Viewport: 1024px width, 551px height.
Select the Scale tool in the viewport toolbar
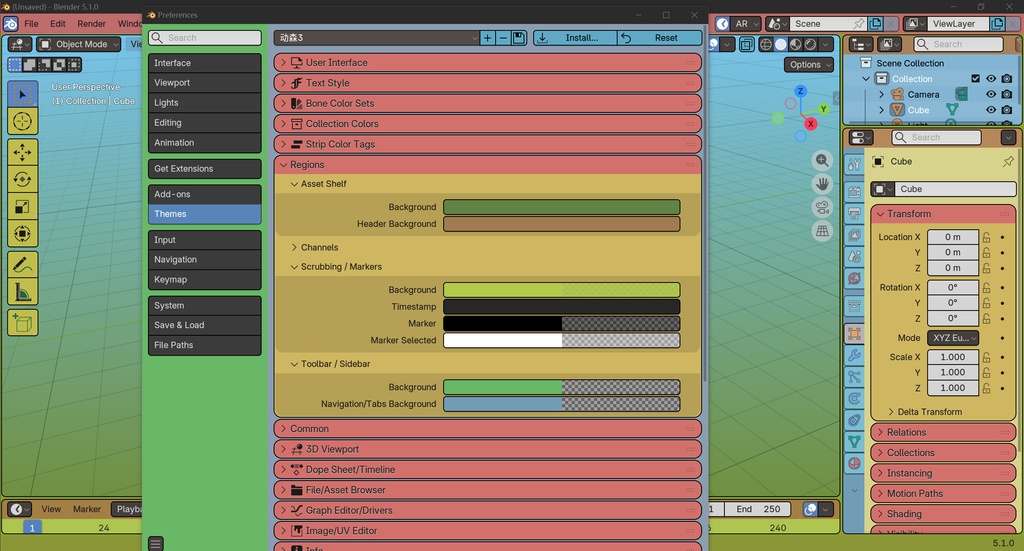[22, 207]
